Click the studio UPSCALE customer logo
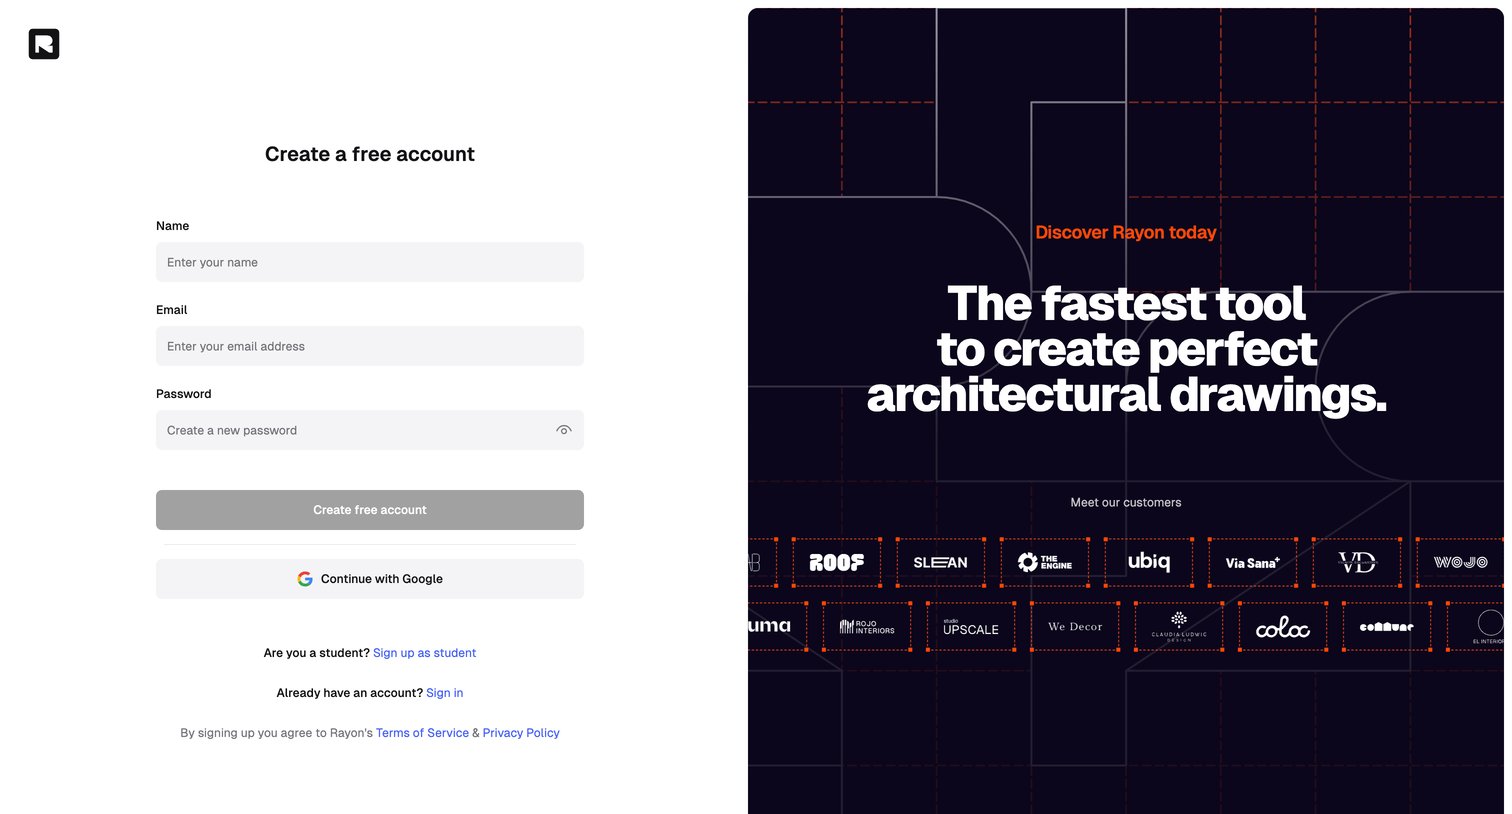1512x814 pixels. pos(971,626)
